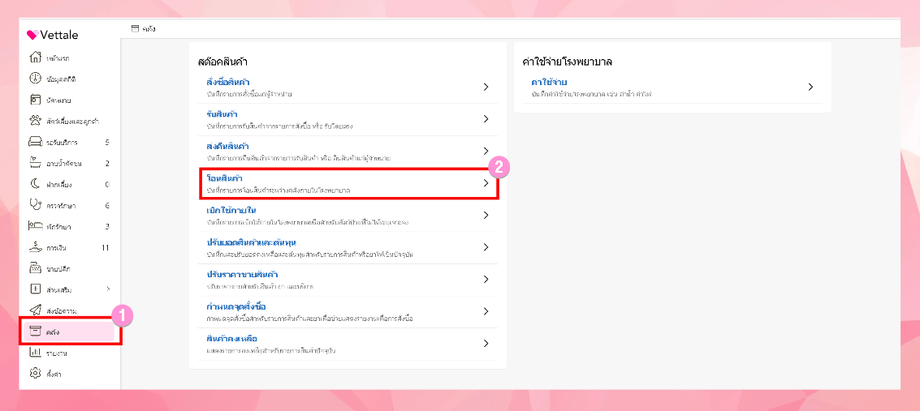Open the cash register retail icon
920x411 pixels.
pos(35,268)
